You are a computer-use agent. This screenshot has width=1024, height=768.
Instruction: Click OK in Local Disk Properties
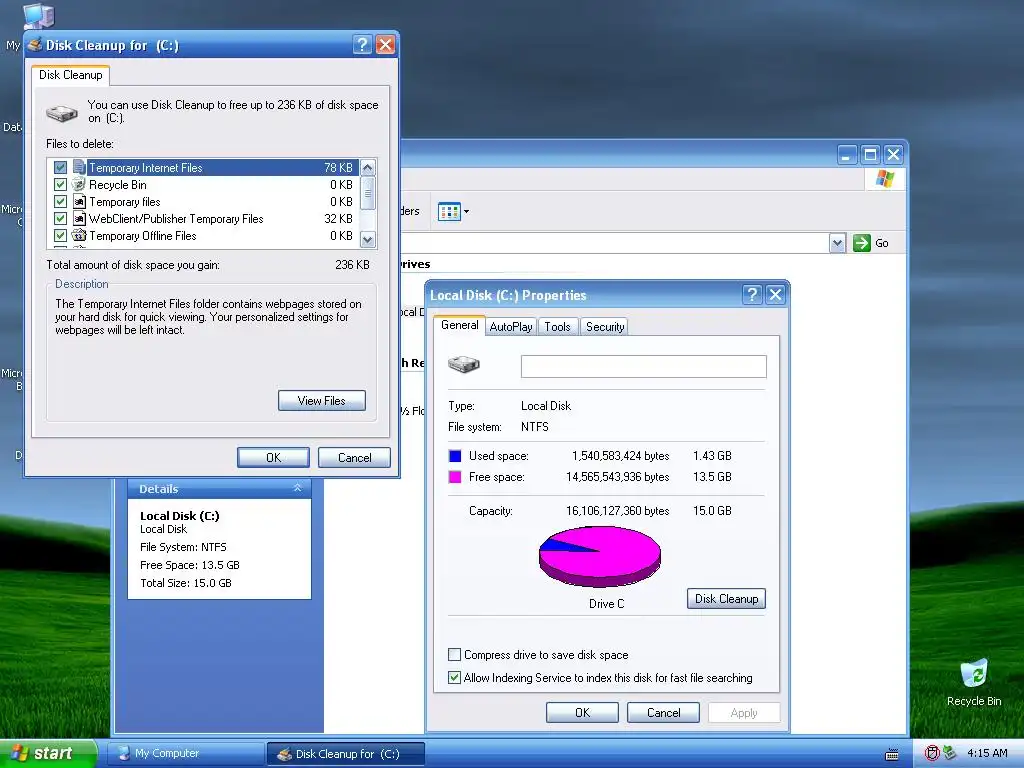tap(582, 712)
